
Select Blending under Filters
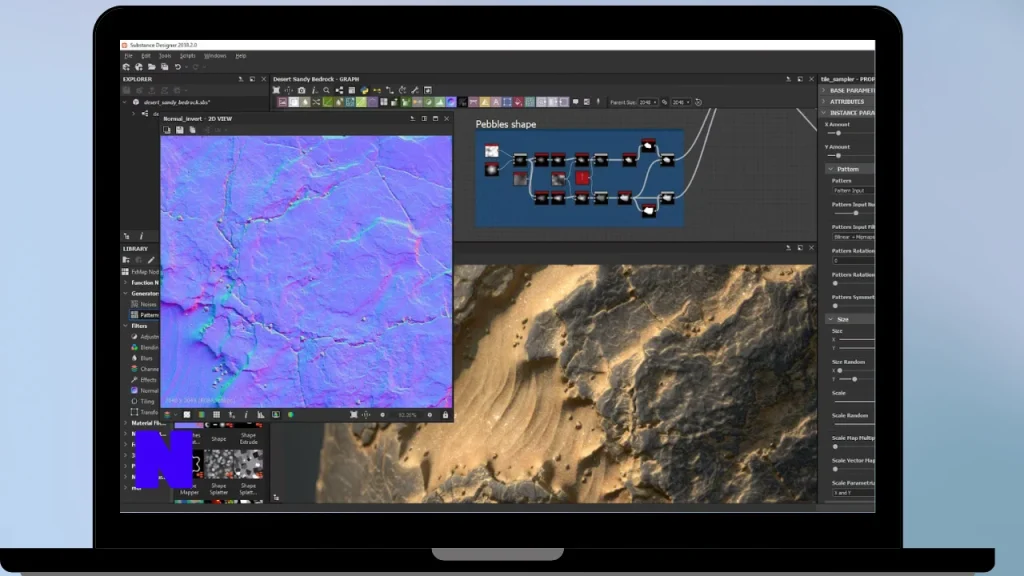[145, 347]
